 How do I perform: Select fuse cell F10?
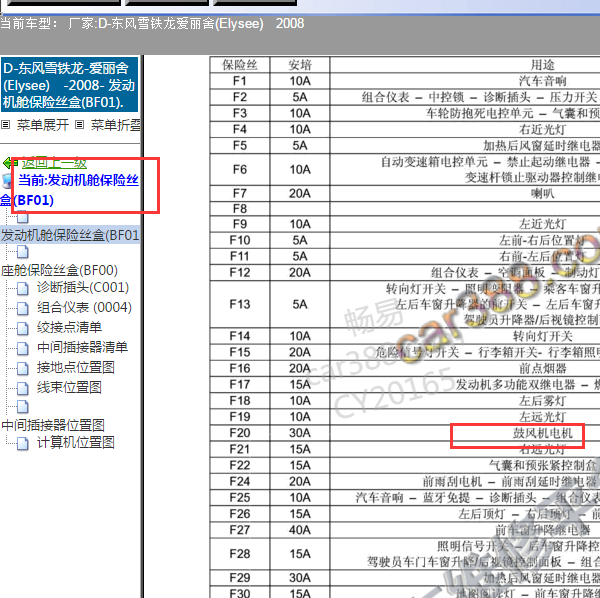pyautogui.click(x=240, y=240)
